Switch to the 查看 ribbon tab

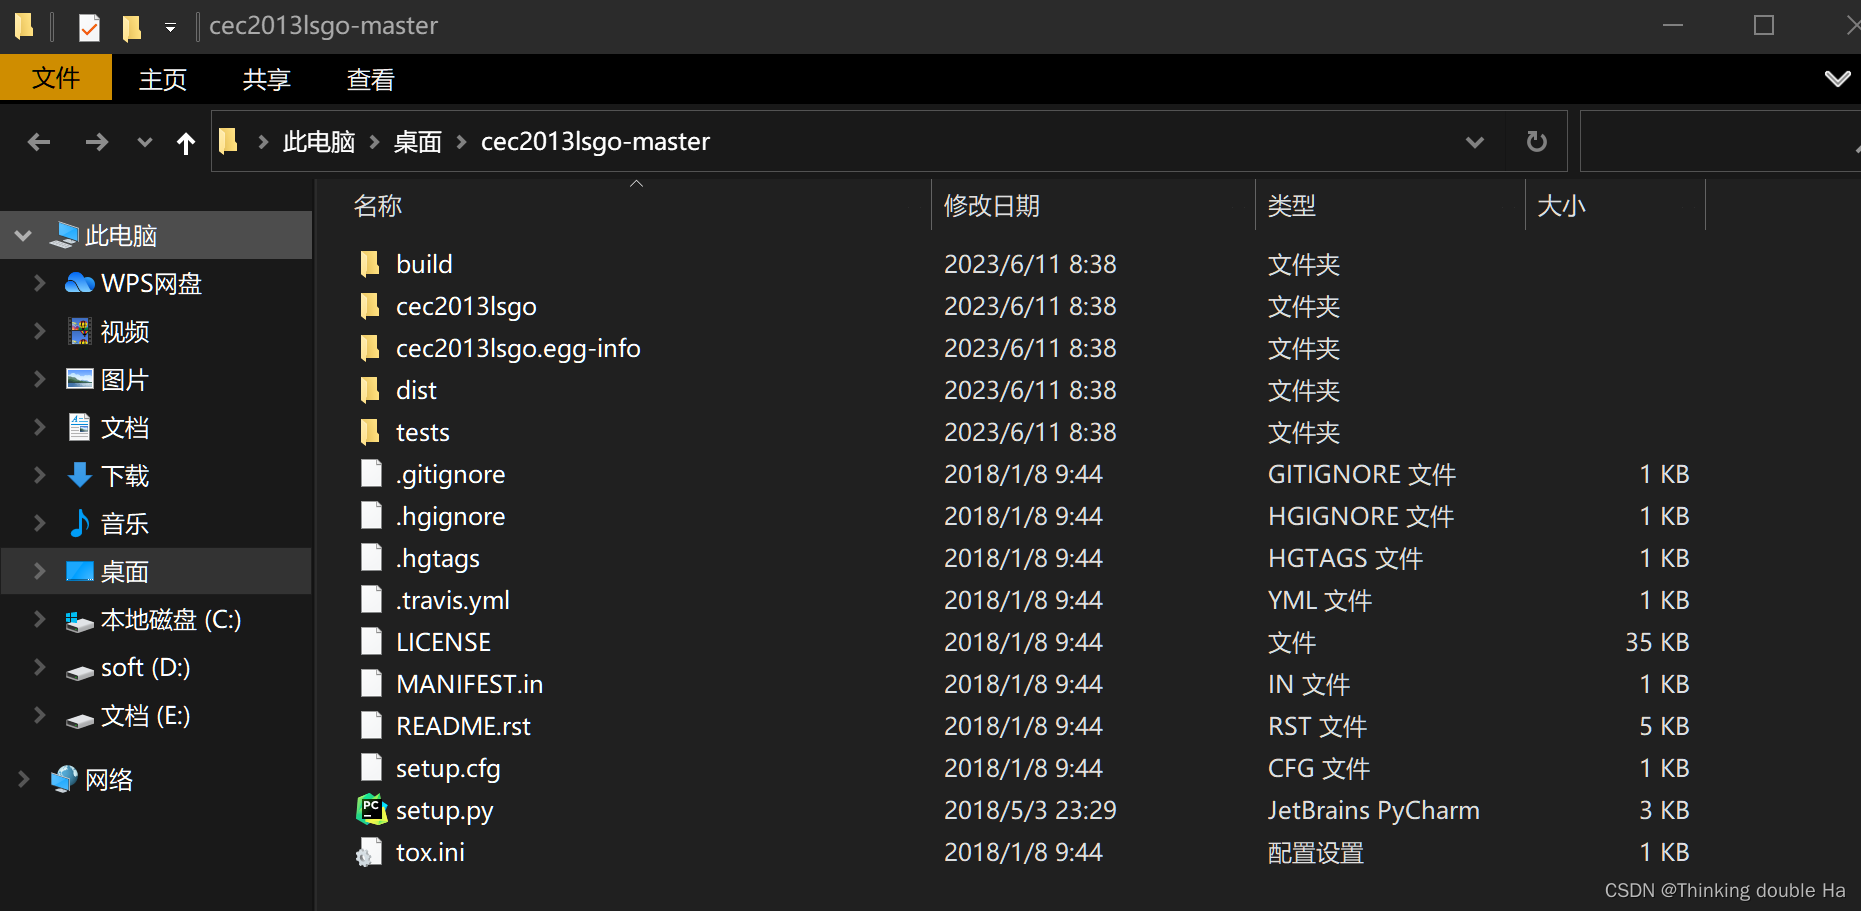(369, 79)
